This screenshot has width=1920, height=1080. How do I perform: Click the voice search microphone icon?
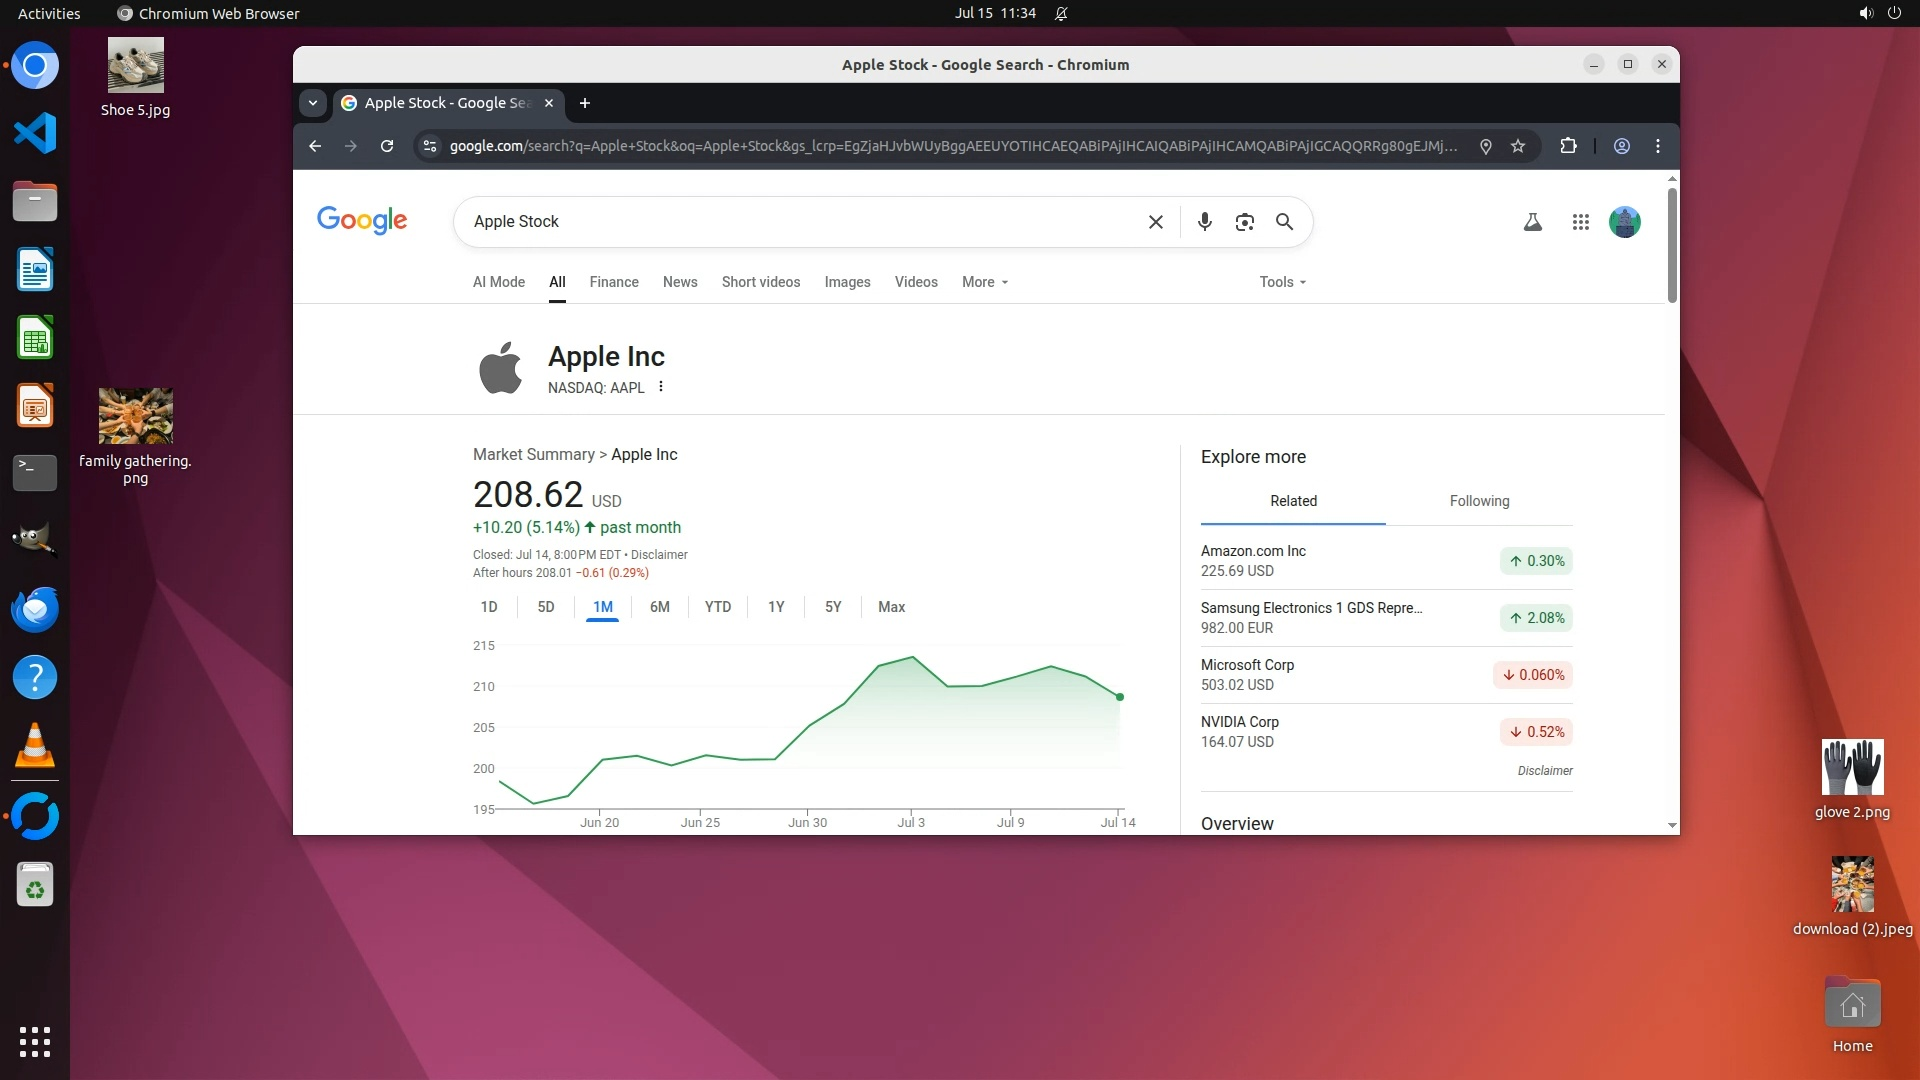1205,222
